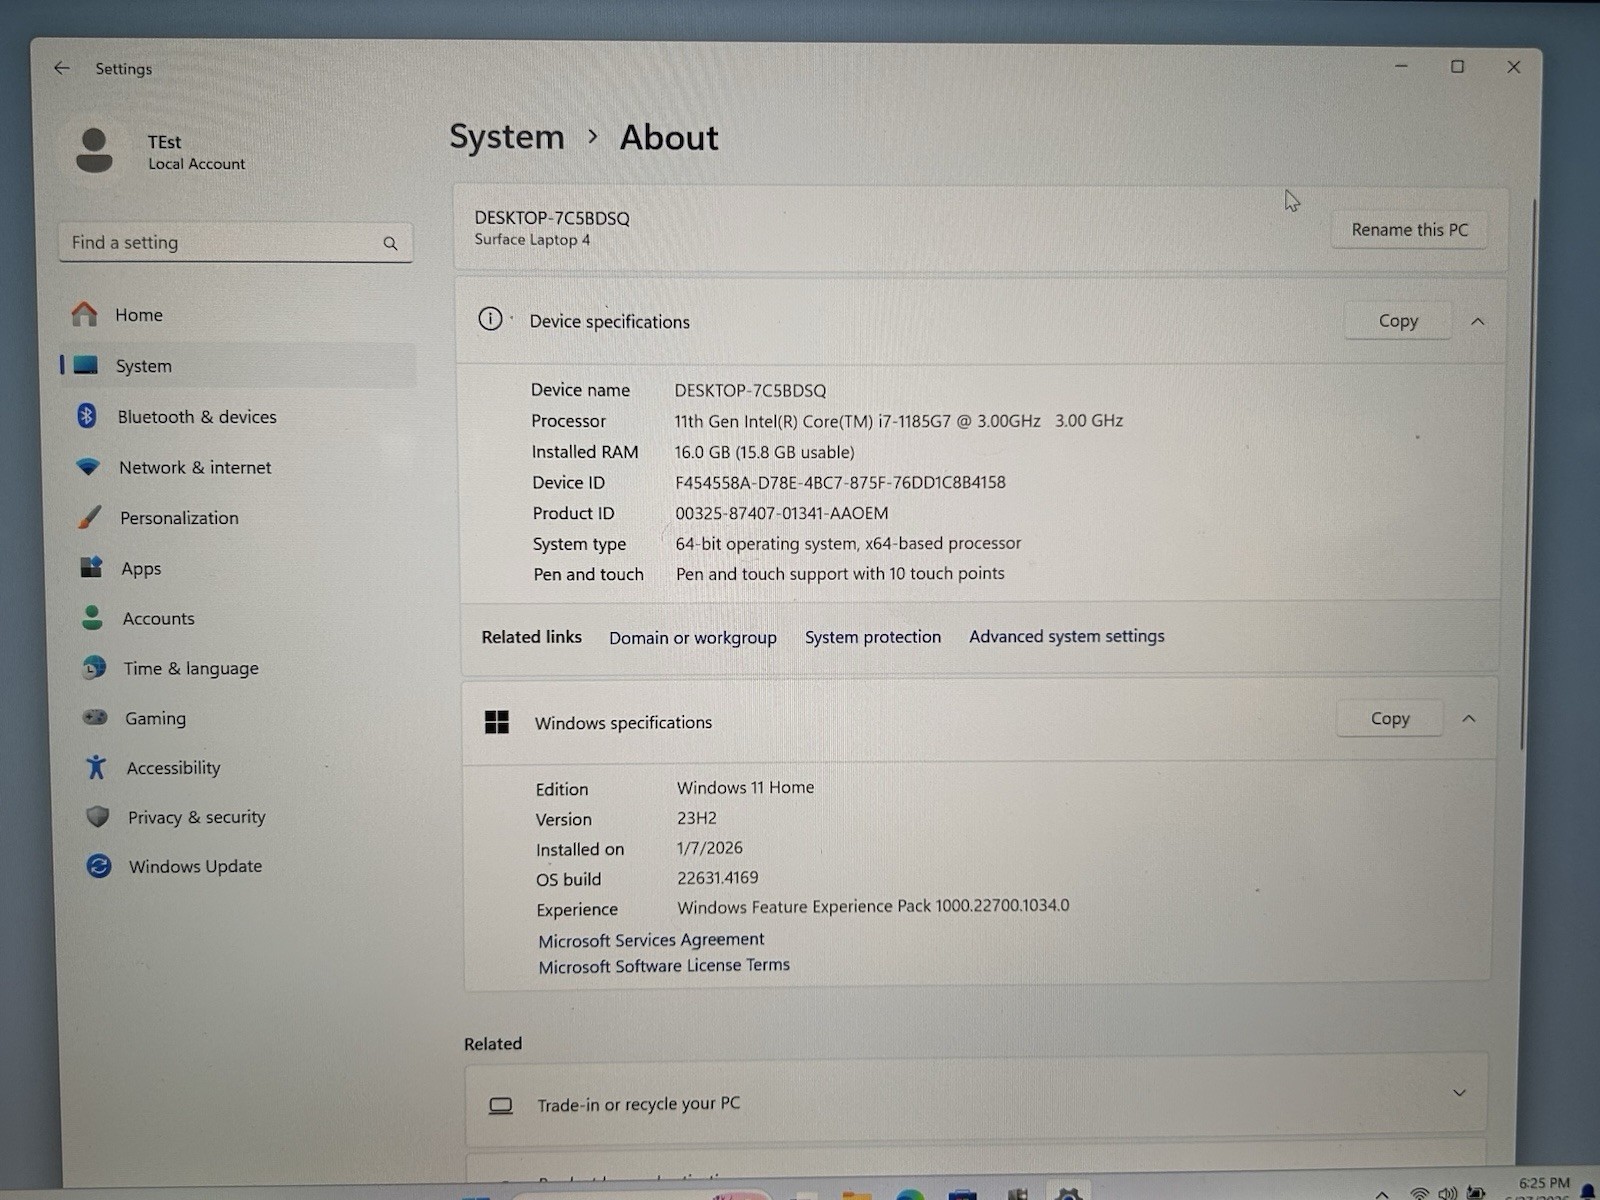This screenshot has width=1600, height=1200.
Task: Focus the Find a setting search box
Action: (x=235, y=243)
